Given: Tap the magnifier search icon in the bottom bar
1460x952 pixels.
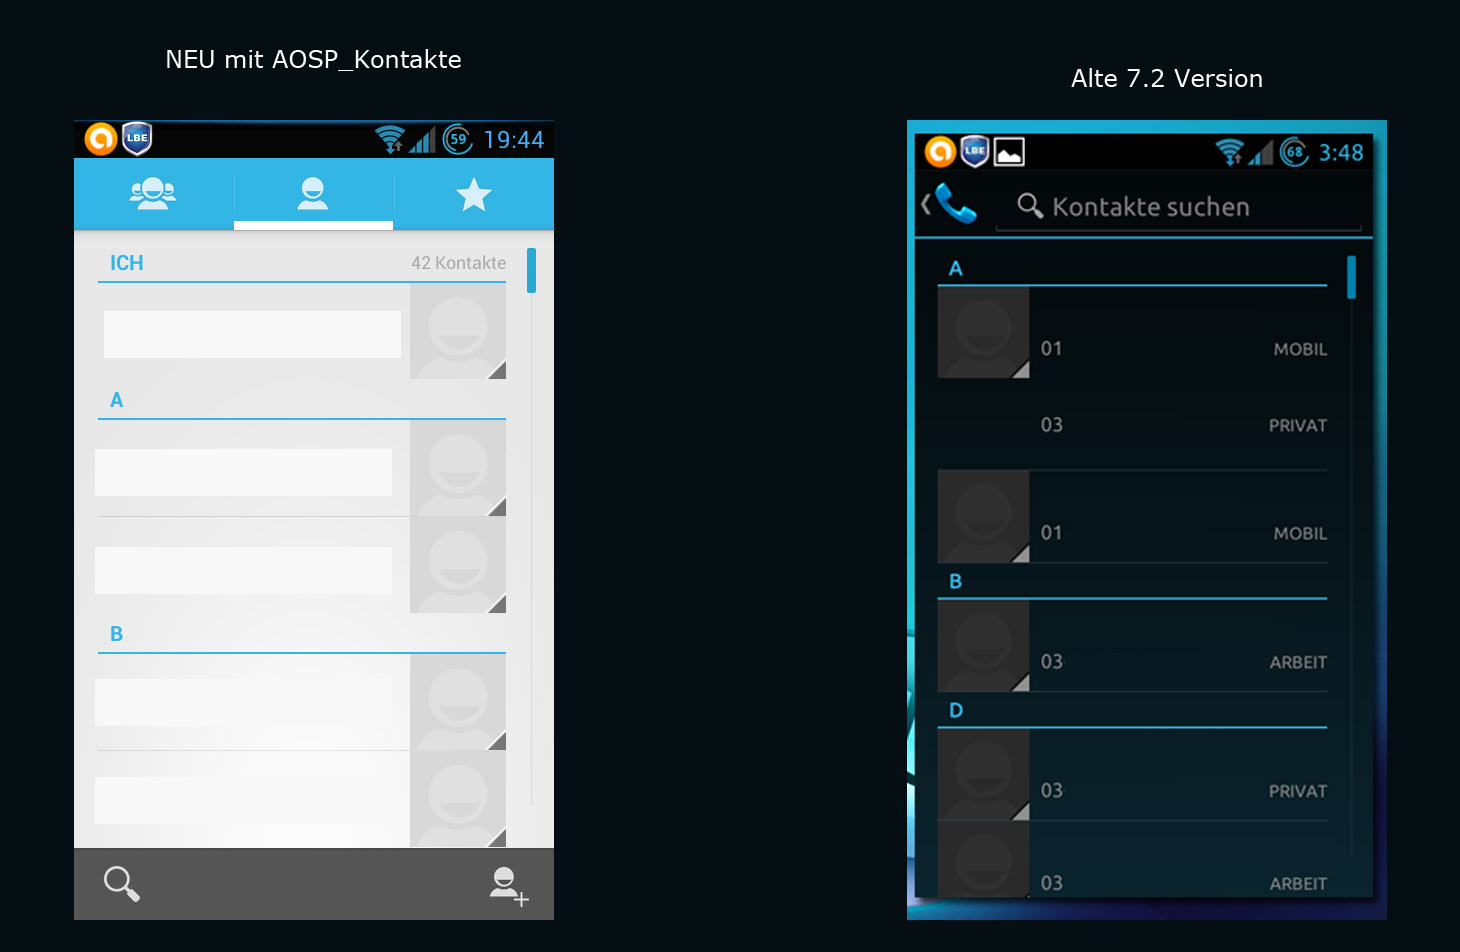Looking at the screenshot, I should coord(122,884).
